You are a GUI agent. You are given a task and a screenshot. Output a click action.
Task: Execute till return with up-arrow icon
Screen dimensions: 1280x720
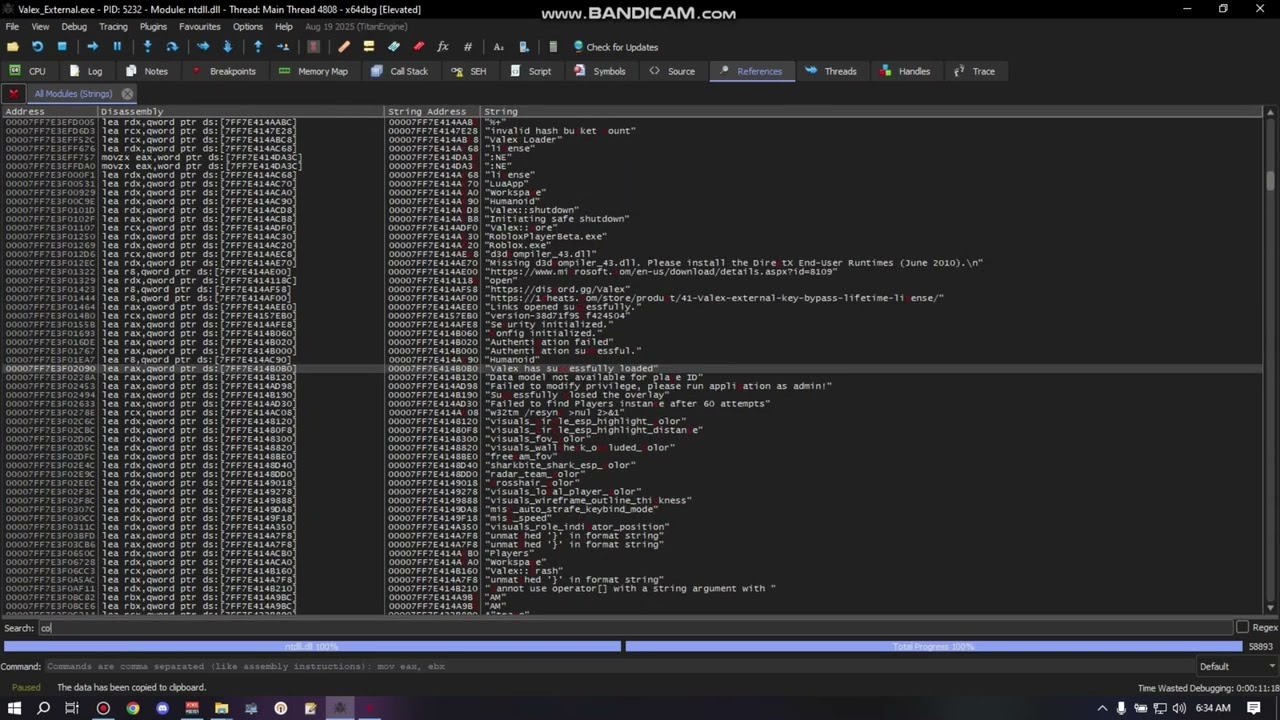pyautogui.click(x=258, y=47)
